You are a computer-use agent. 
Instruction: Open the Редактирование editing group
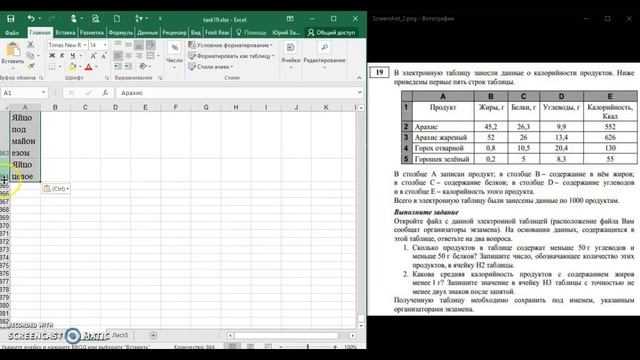click(x=324, y=54)
